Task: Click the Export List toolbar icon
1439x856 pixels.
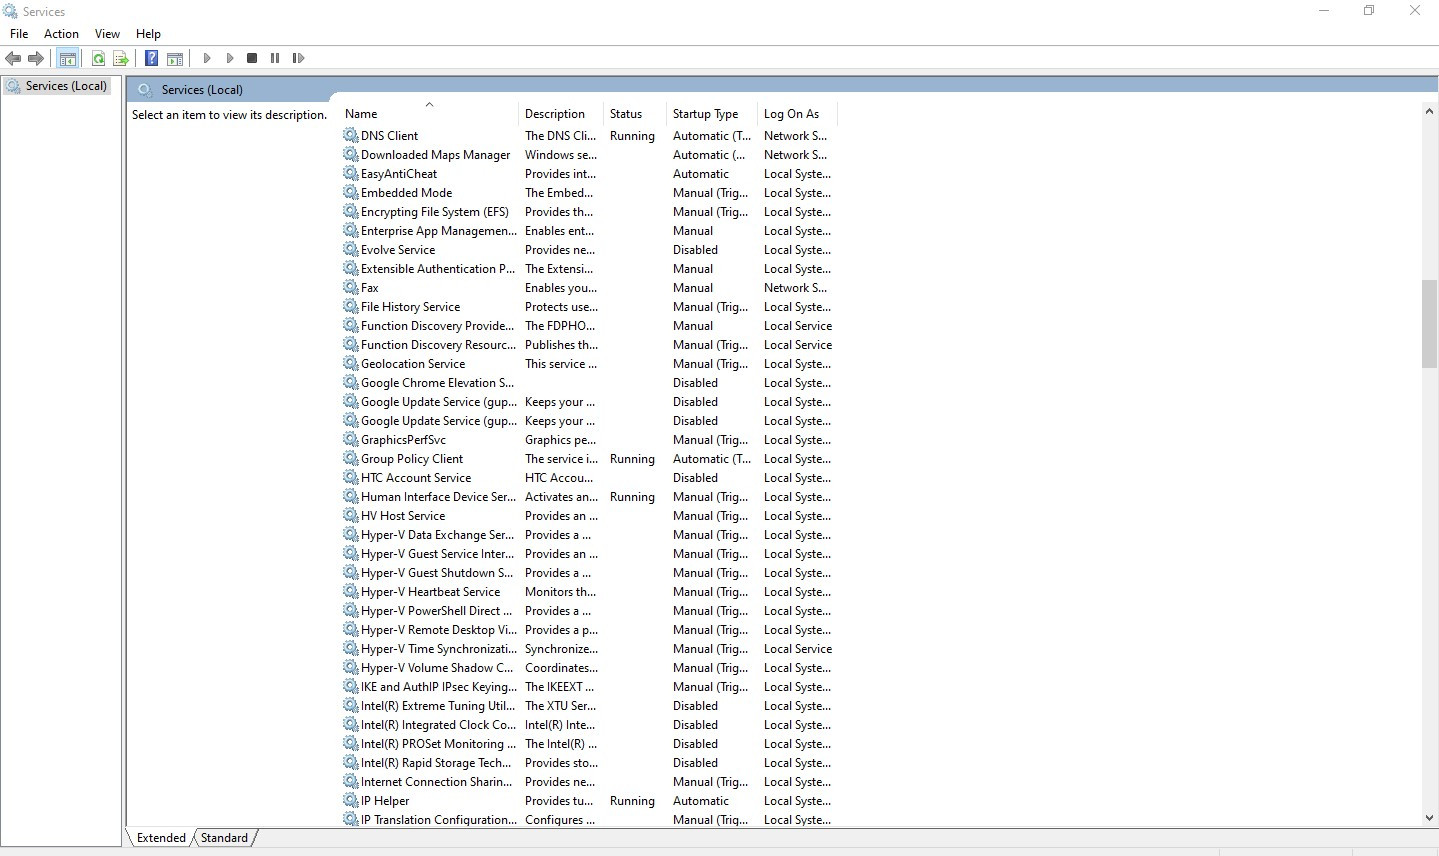Action: coord(121,58)
